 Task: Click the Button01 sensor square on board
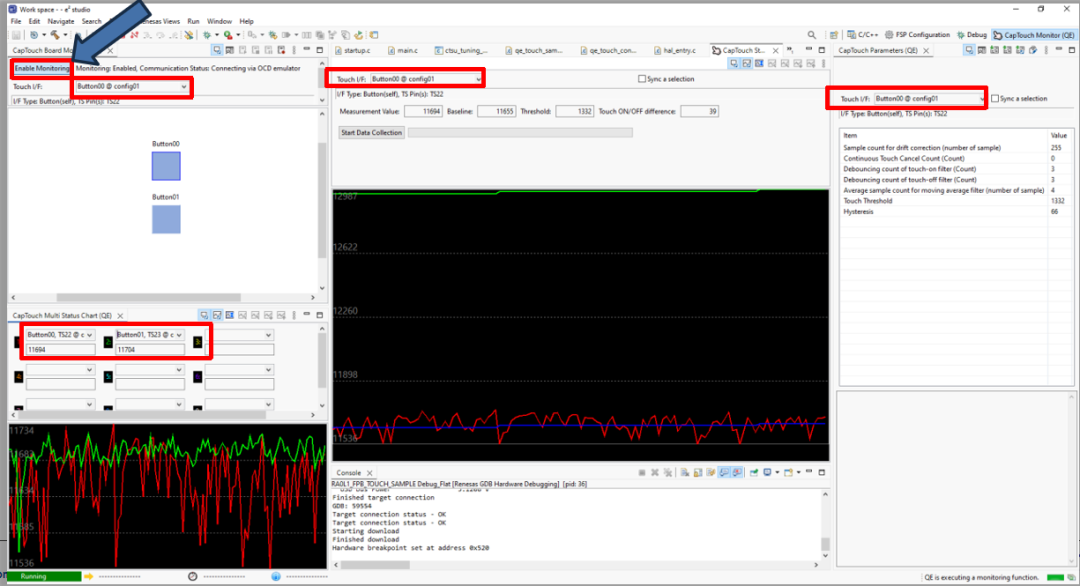[166, 219]
